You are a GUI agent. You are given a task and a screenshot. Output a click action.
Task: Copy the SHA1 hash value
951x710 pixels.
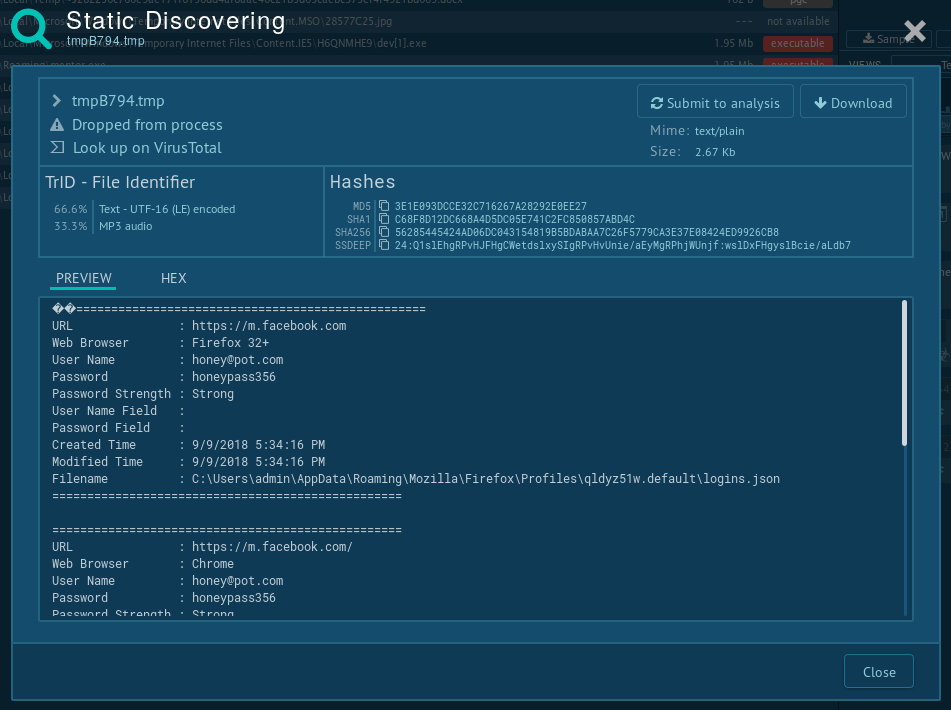[384, 219]
